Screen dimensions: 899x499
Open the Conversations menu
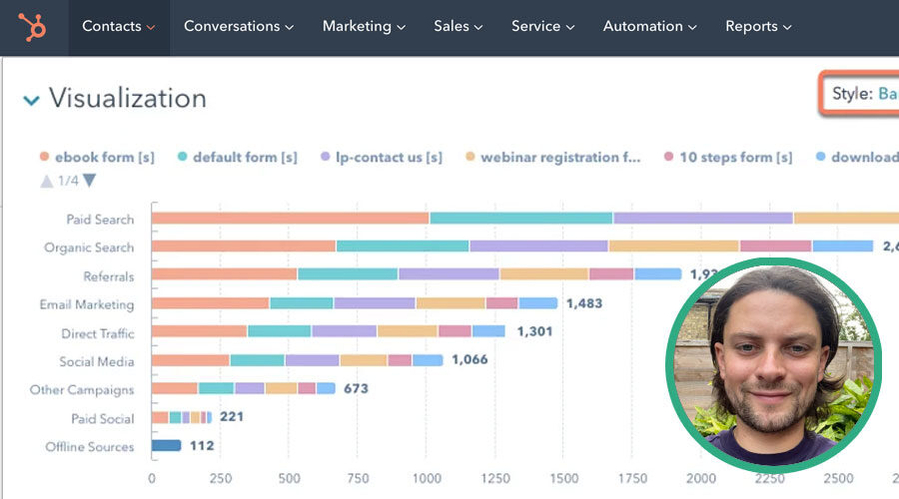239,27
